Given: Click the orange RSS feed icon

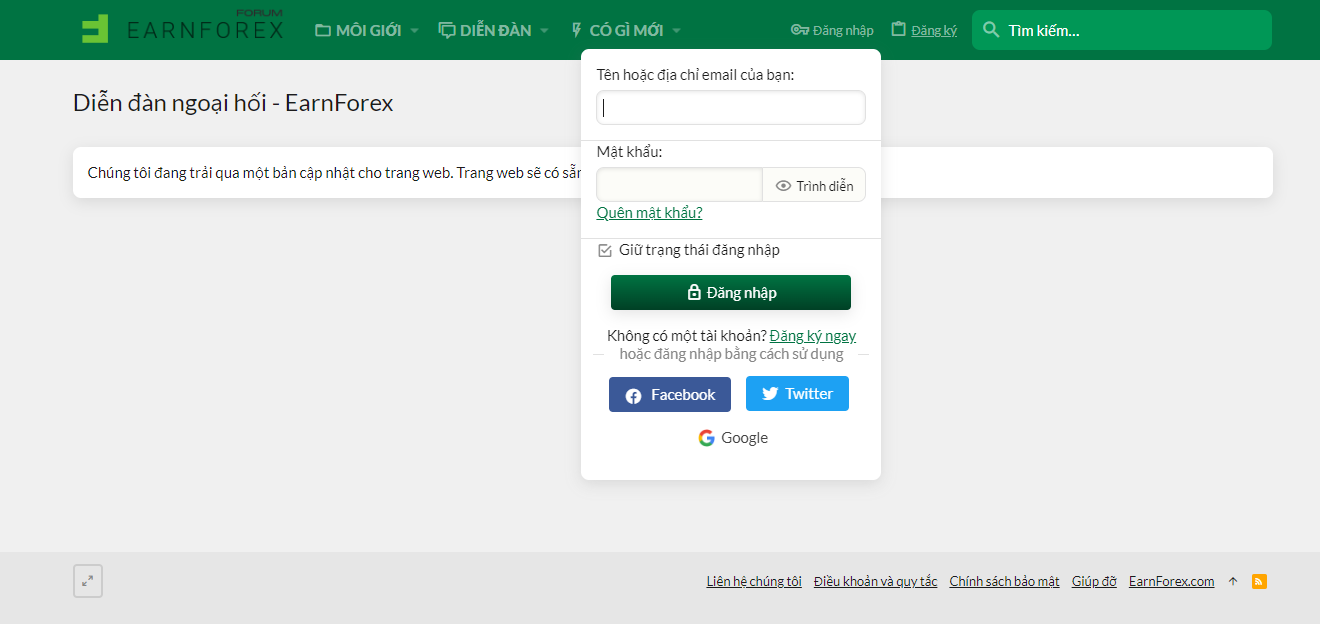Looking at the screenshot, I should [1260, 581].
